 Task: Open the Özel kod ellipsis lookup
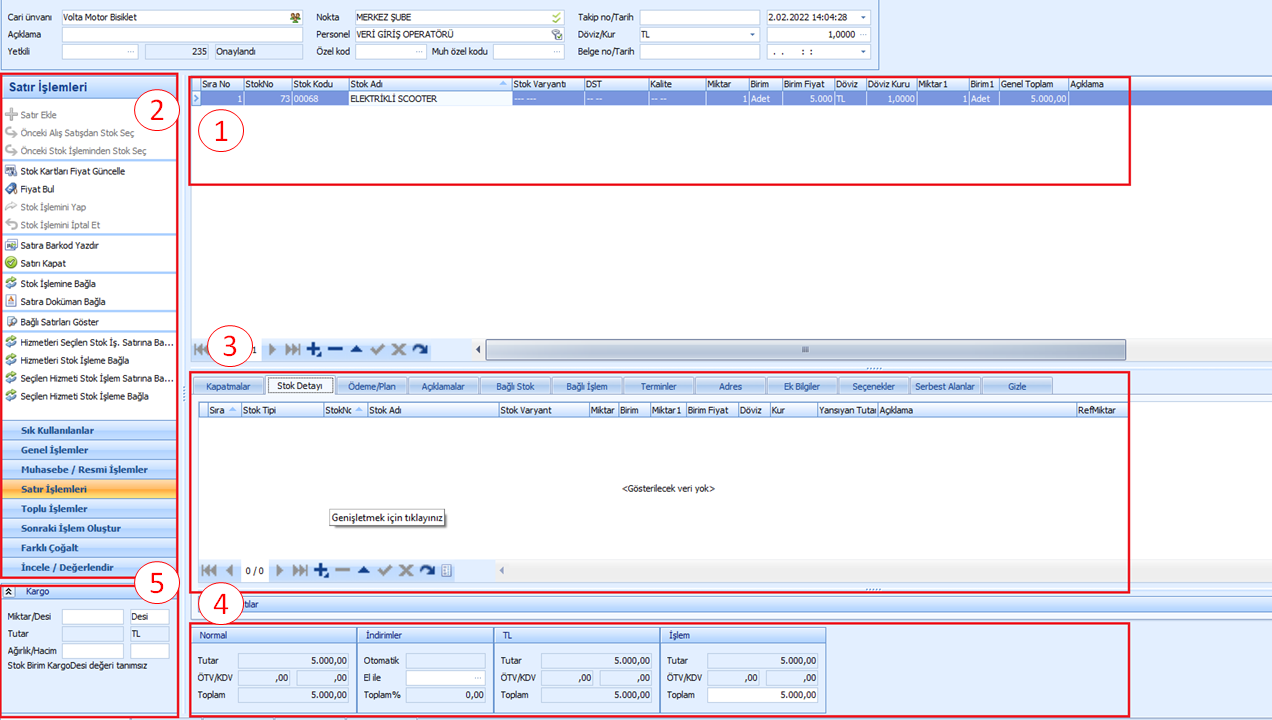(419, 51)
